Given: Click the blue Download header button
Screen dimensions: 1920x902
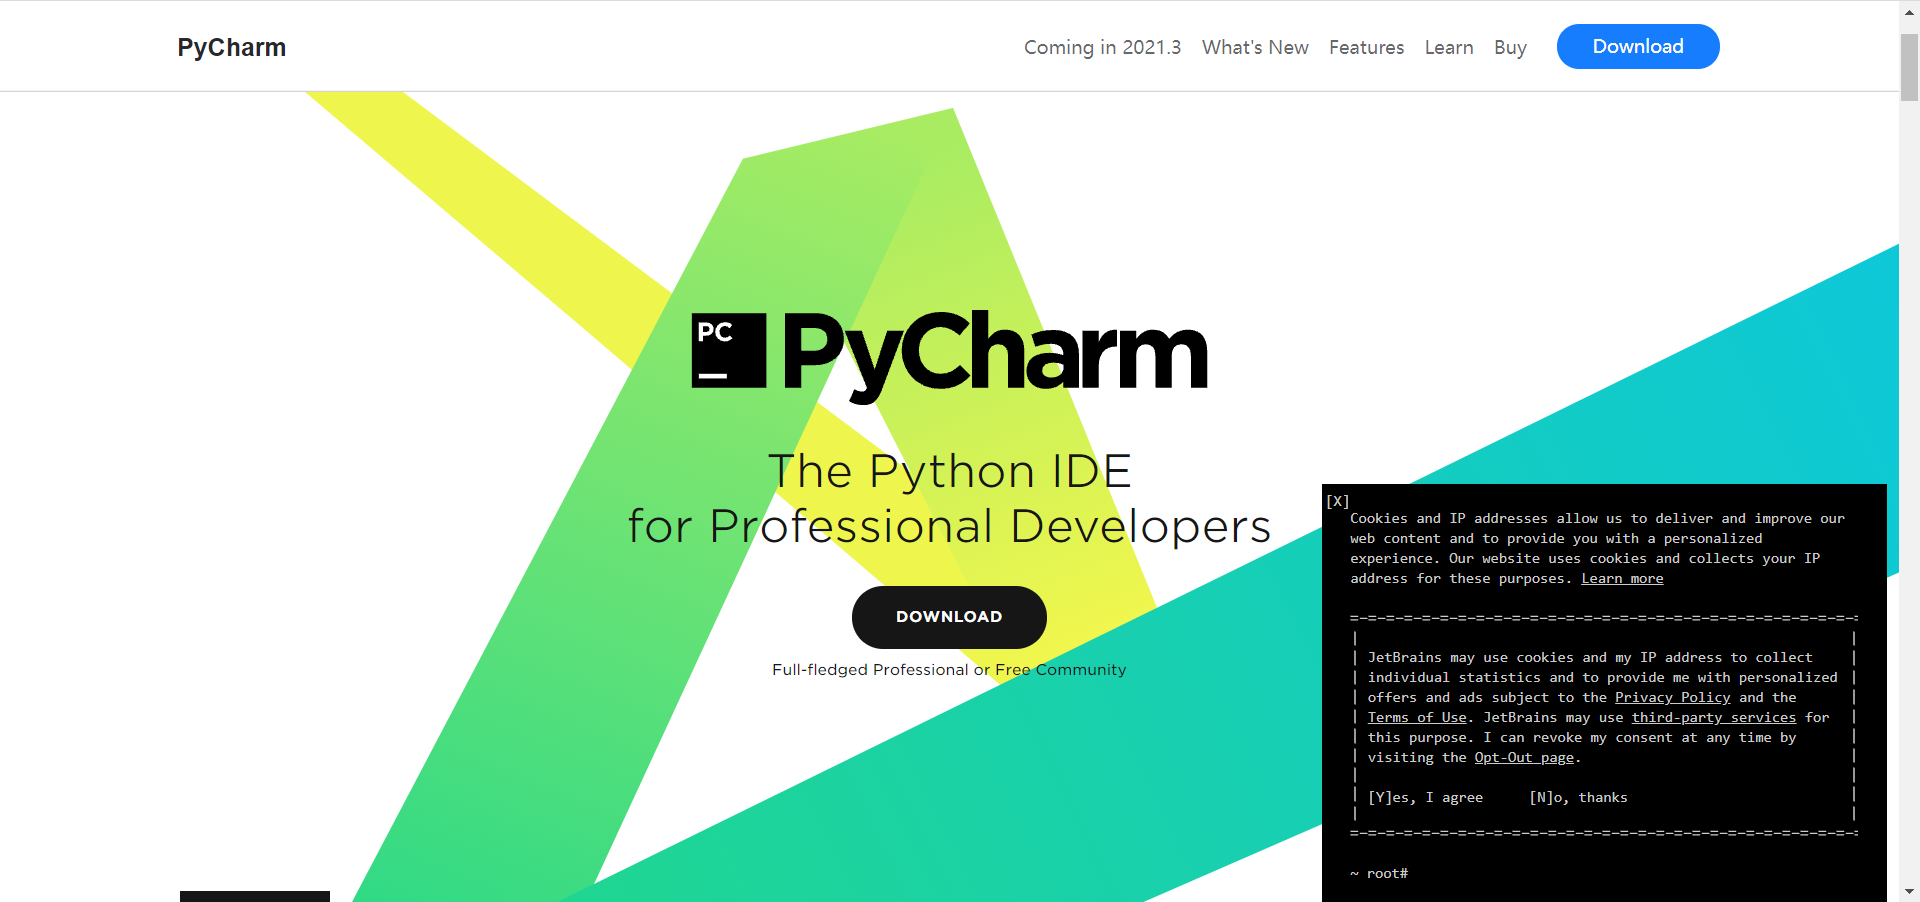Looking at the screenshot, I should 1638,46.
